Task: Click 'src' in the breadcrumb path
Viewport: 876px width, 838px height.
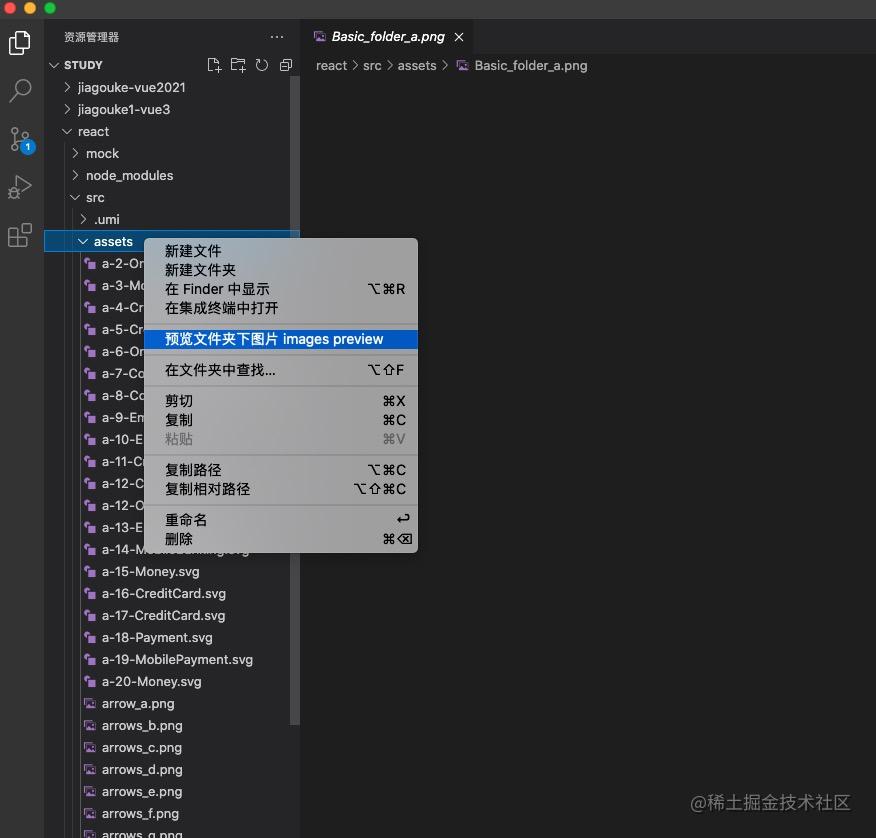Action: coord(372,65)
